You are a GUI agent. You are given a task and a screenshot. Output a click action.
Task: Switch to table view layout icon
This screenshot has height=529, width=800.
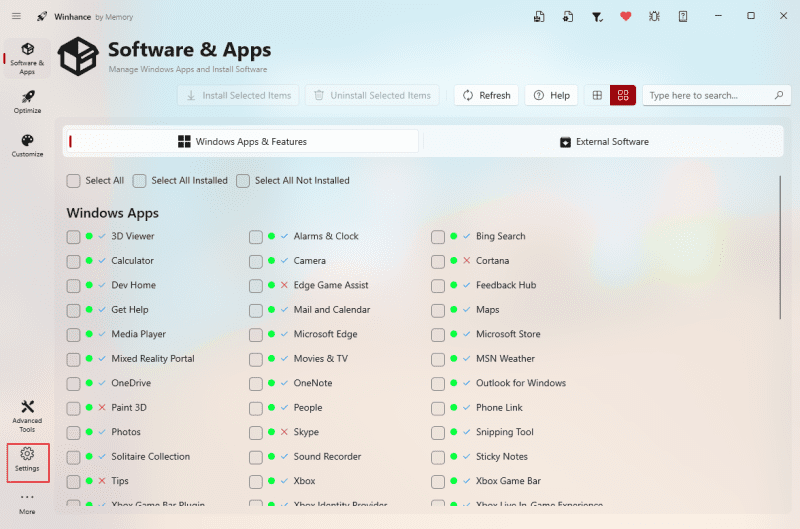tap(597, 95)
